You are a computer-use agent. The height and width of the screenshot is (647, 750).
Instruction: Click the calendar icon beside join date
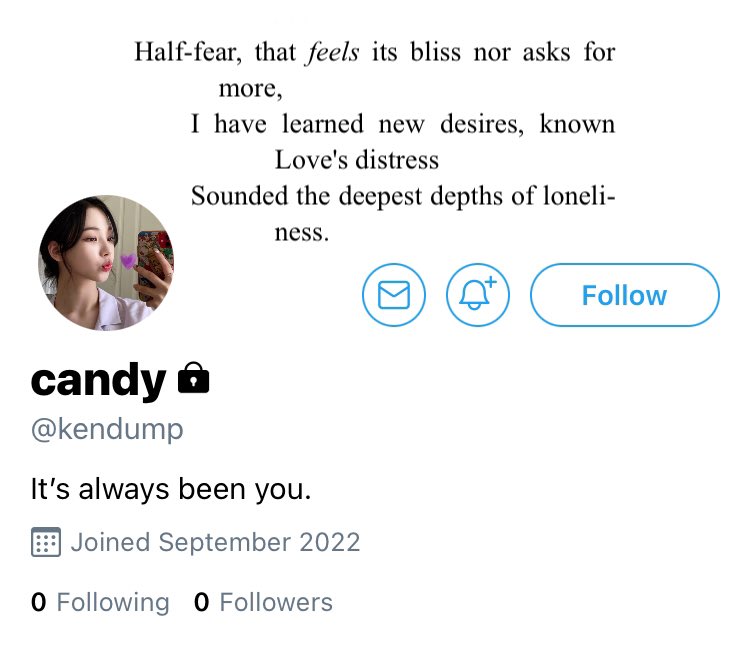tap(46, 542)
